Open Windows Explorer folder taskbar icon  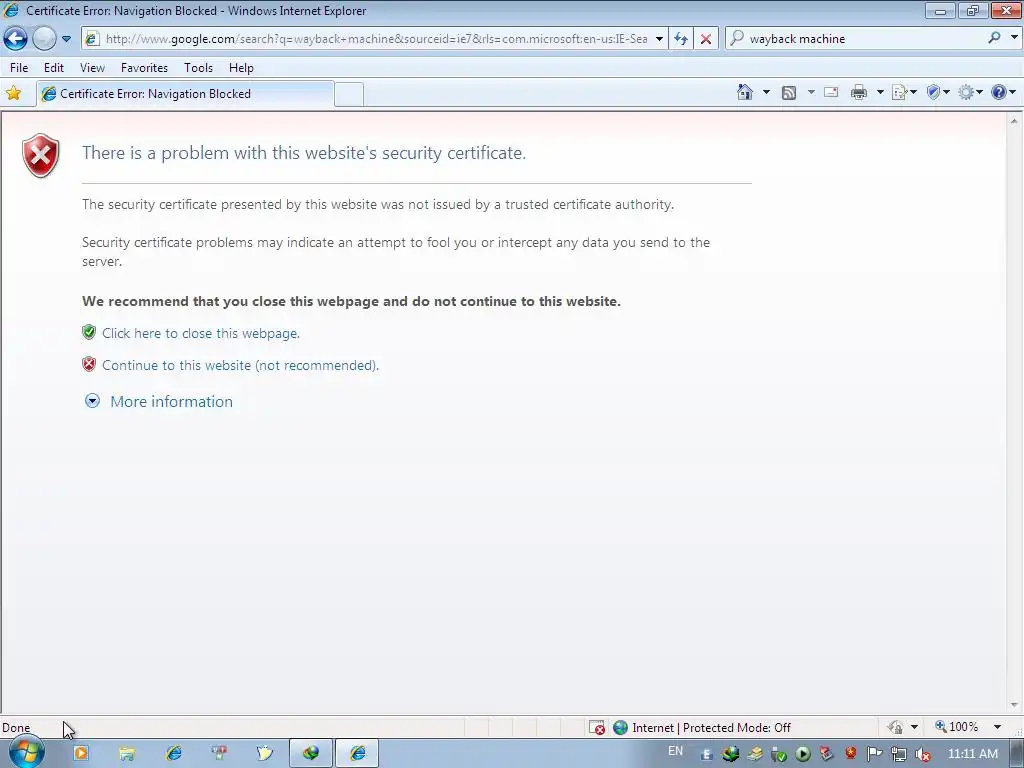(127, 754)
